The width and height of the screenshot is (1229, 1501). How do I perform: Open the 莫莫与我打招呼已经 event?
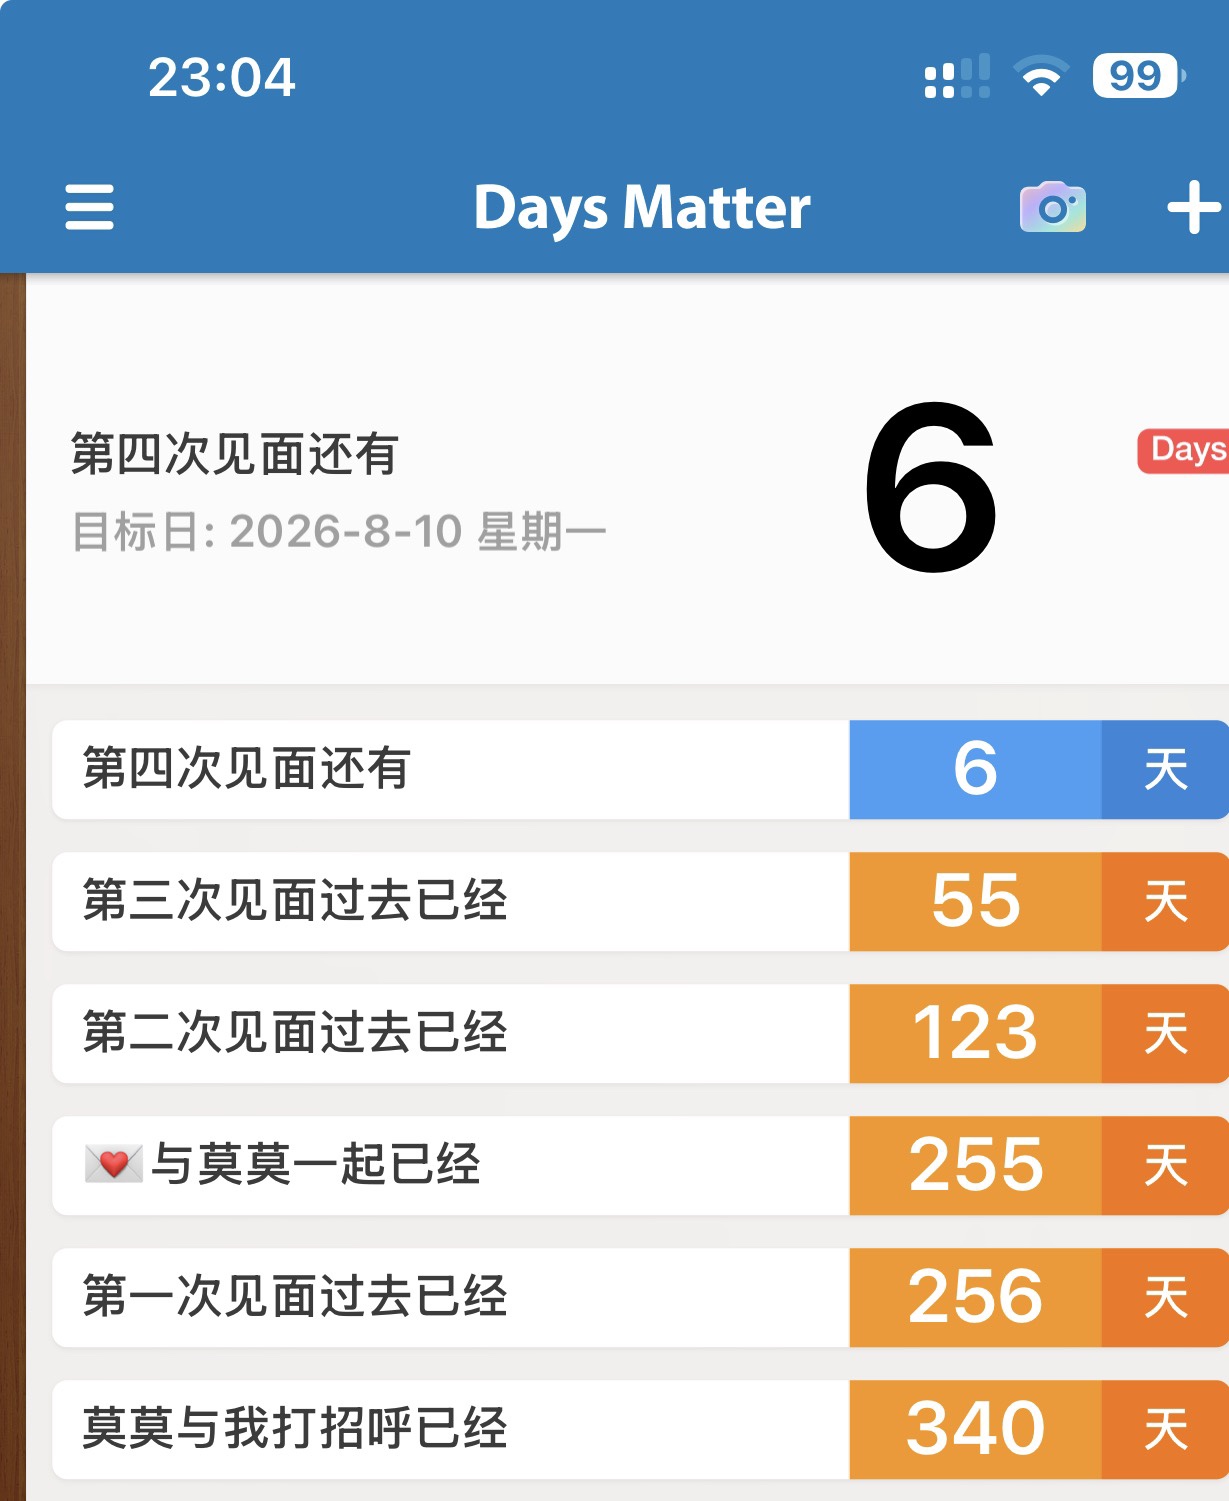(x=640, y=1429)
